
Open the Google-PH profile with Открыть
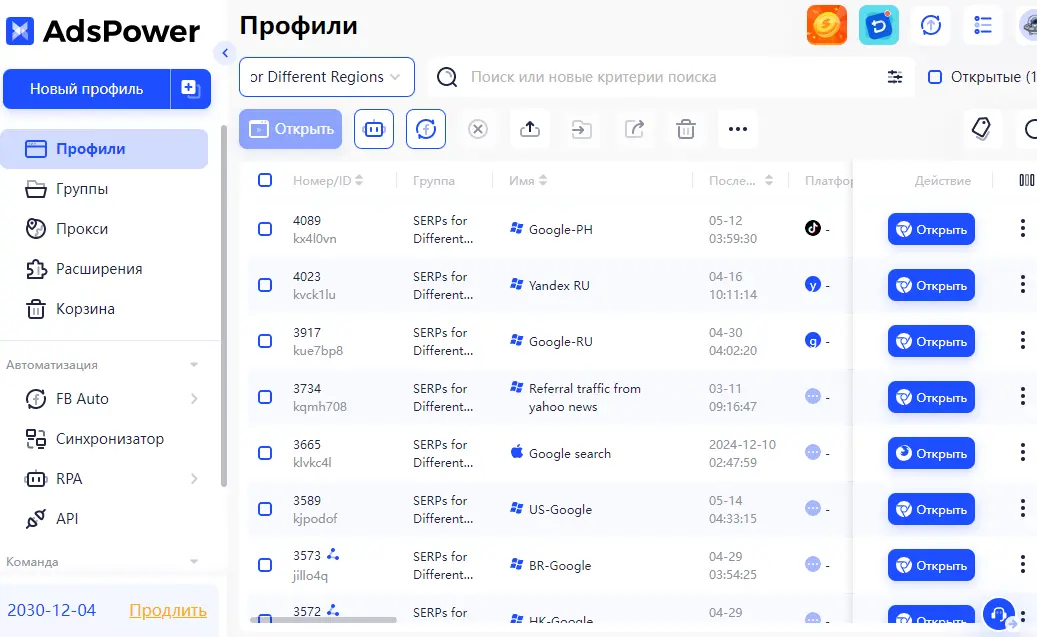pyautogui.click(x=931, y=230)
